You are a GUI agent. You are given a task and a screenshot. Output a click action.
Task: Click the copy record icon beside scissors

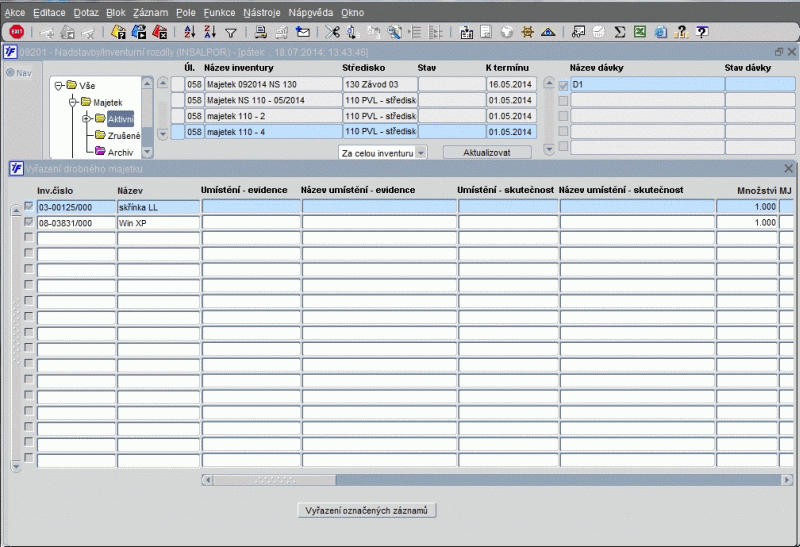tap(353, 32)
